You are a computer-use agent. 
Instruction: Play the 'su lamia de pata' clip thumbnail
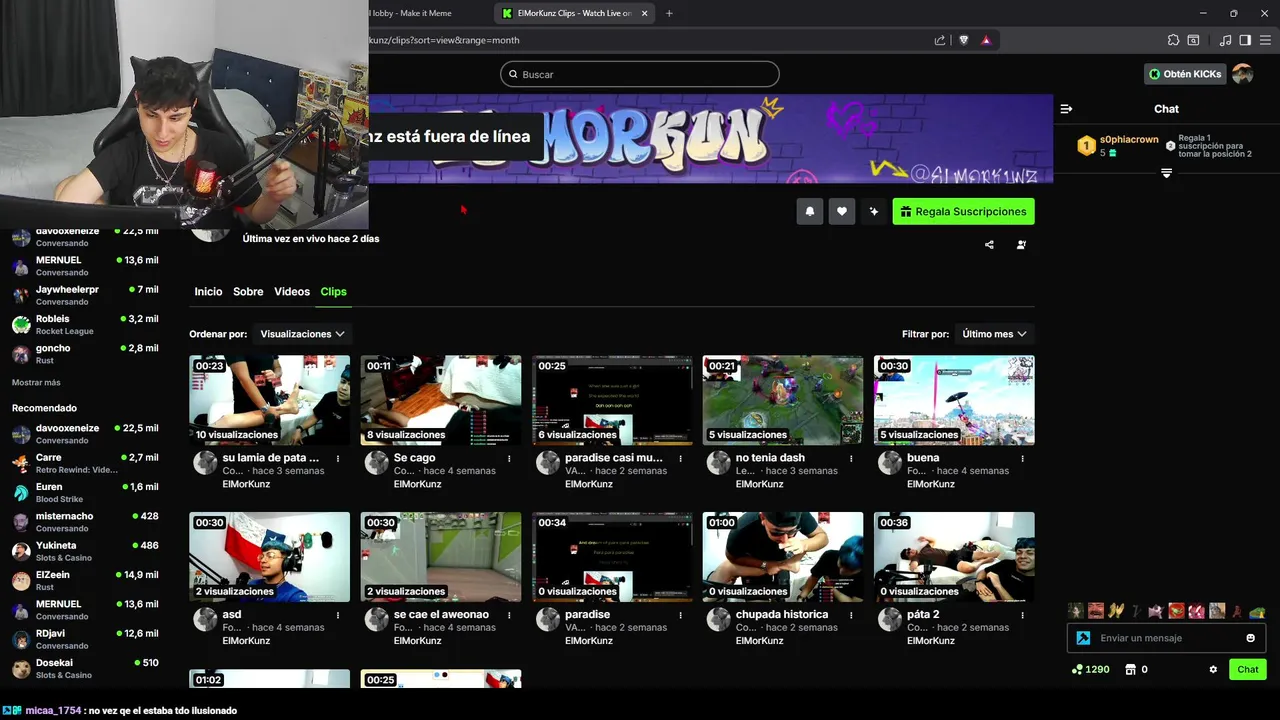(x=270, y=400)
